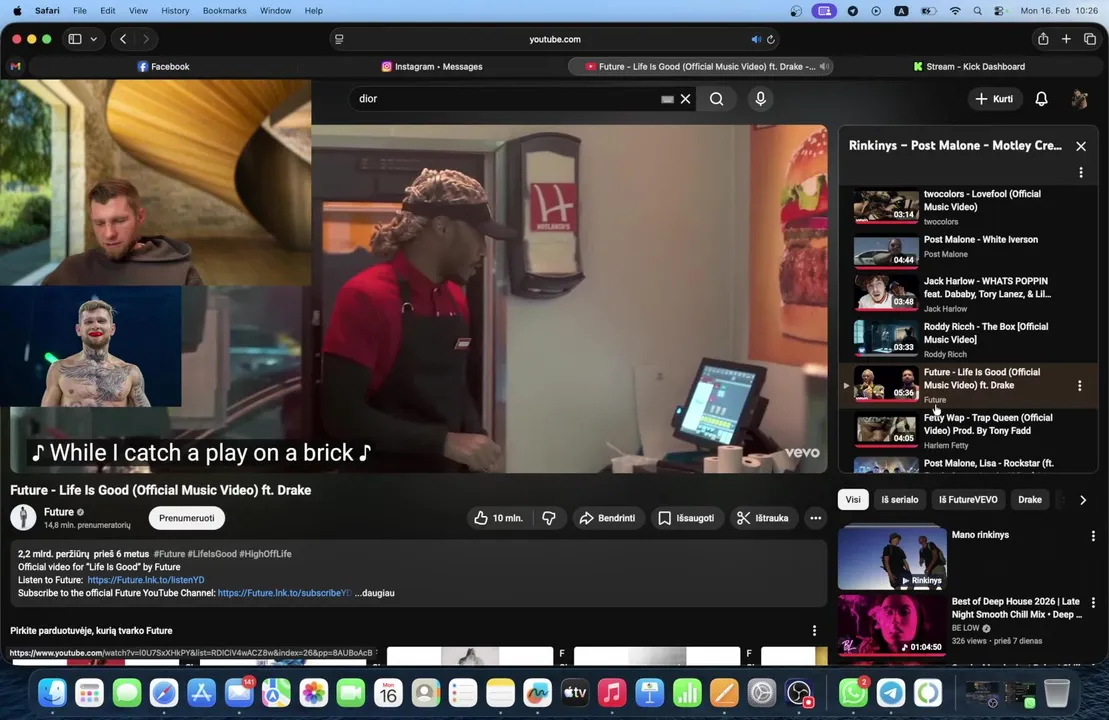Expand description with ...daugiau
1109x720 pixels.
pyautogui.click(x=375, y=593)
